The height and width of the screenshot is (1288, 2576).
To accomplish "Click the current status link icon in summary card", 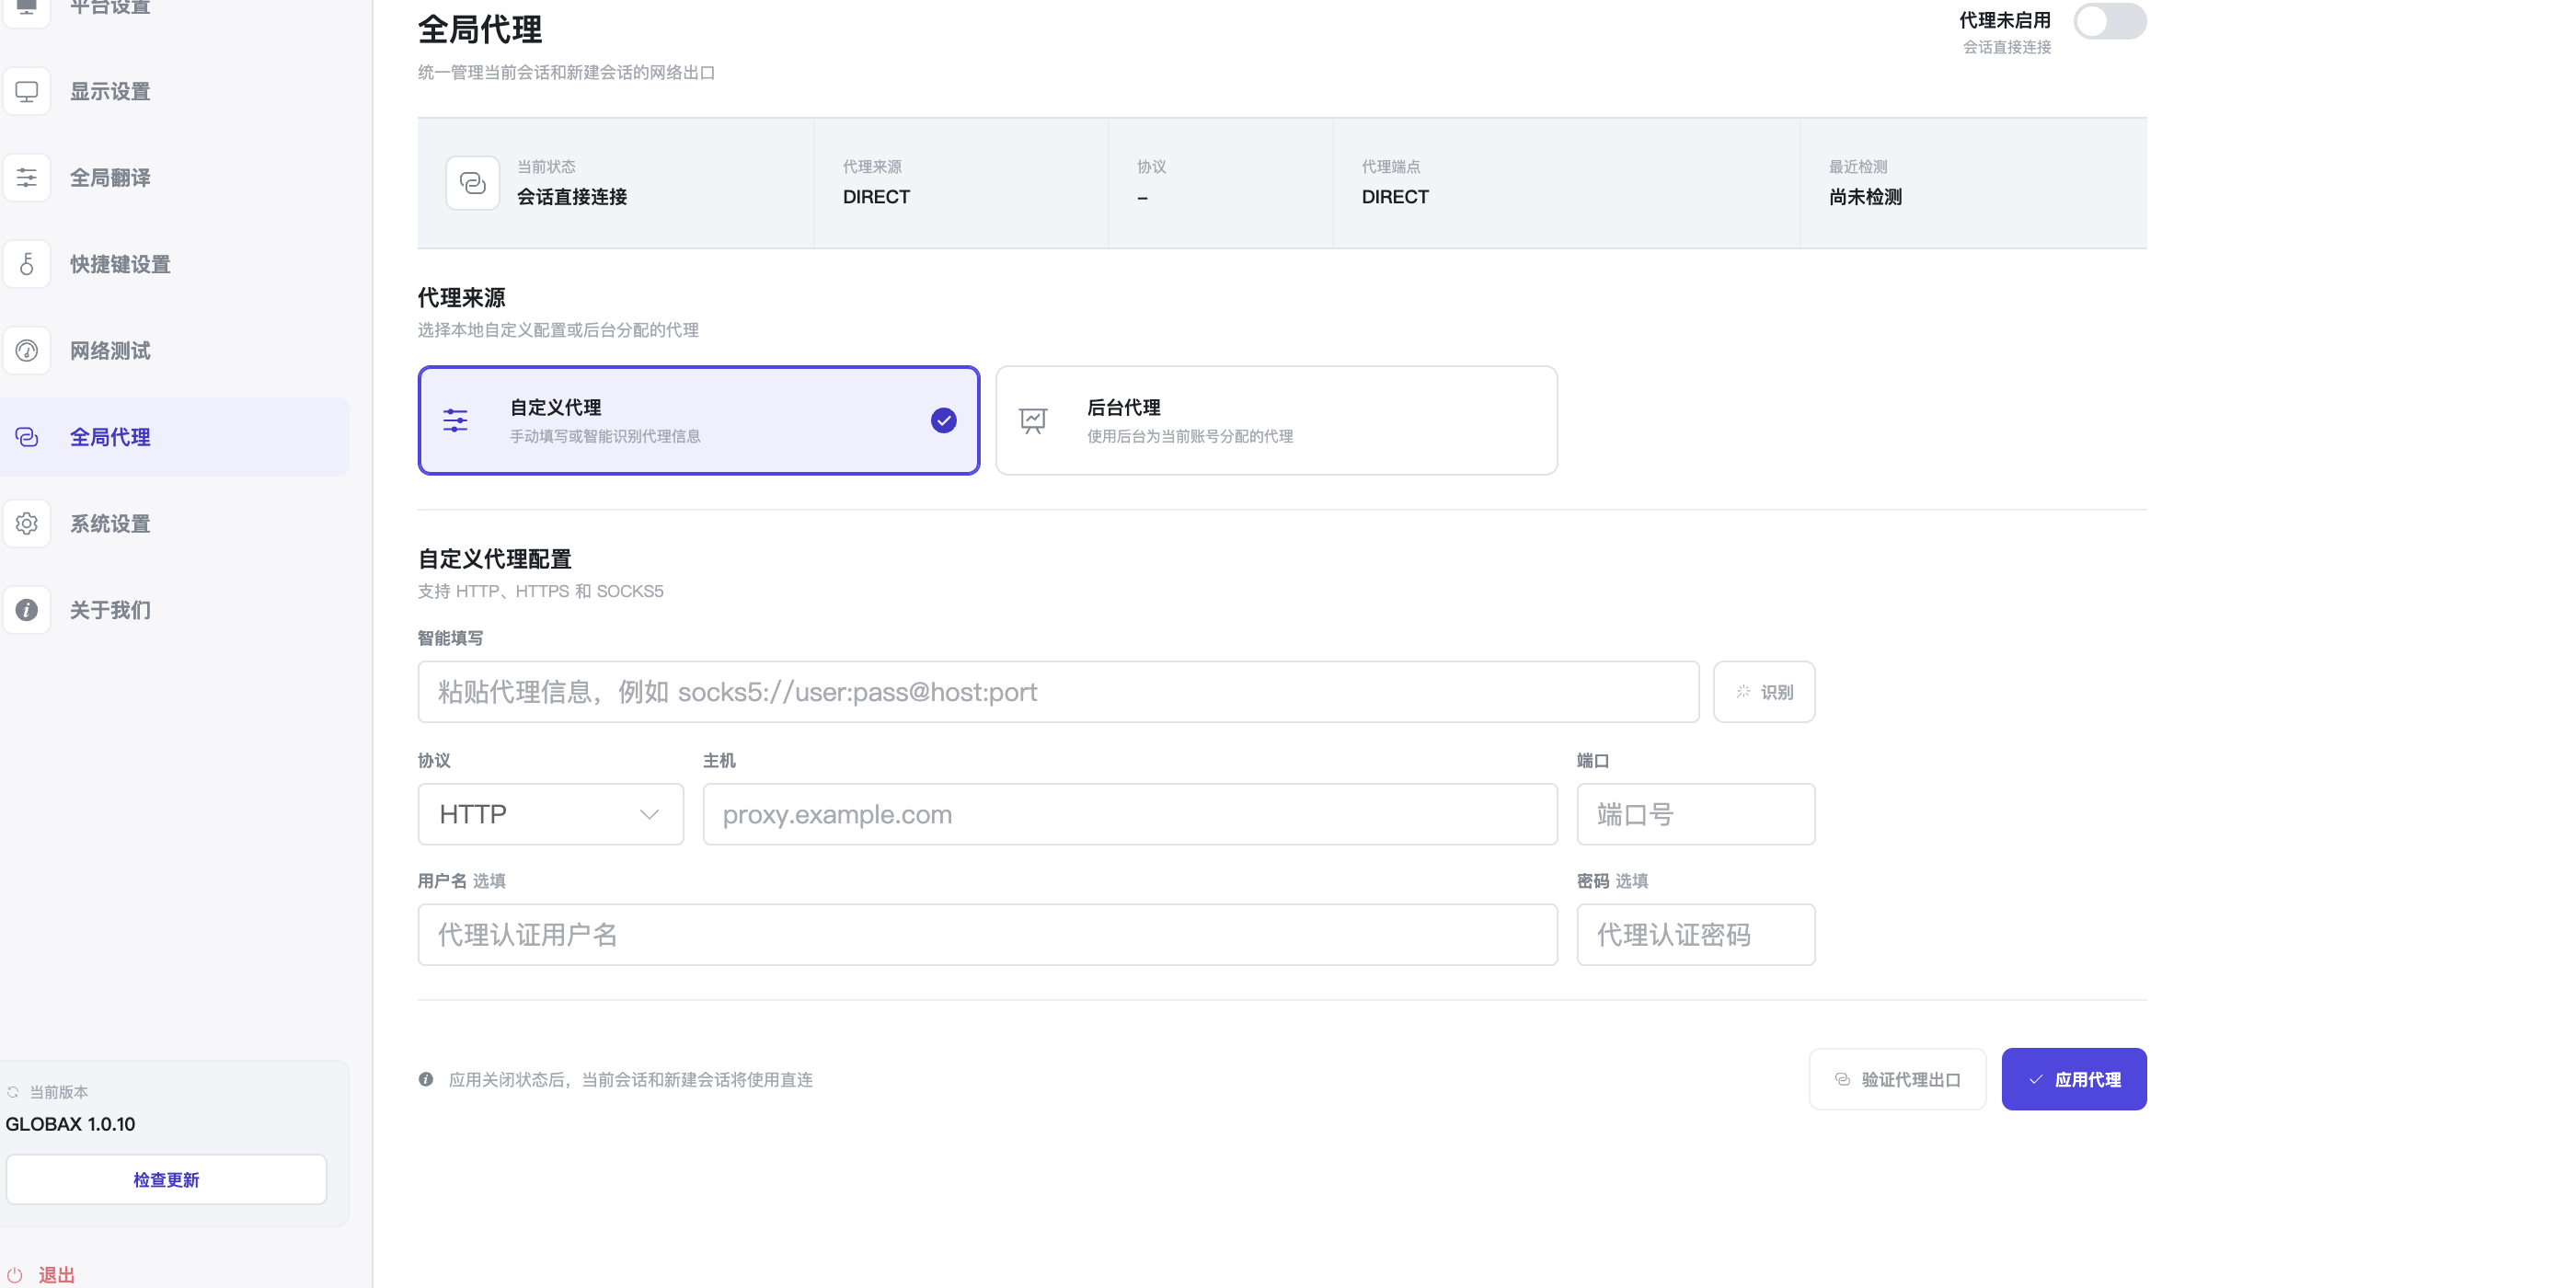I will tap(472, 183).
